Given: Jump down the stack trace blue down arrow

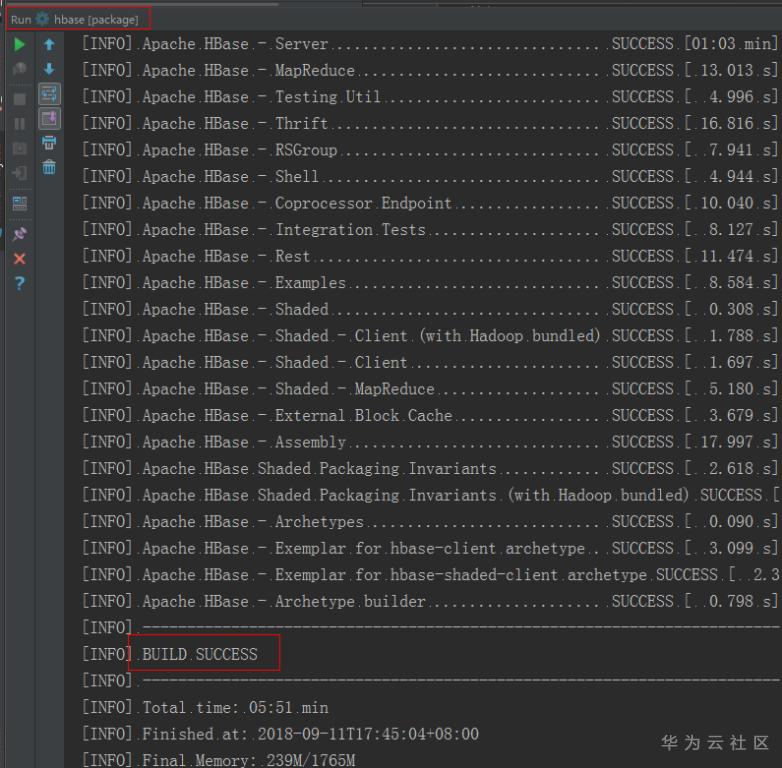Looking at the screenshot, I should (49, 69).
